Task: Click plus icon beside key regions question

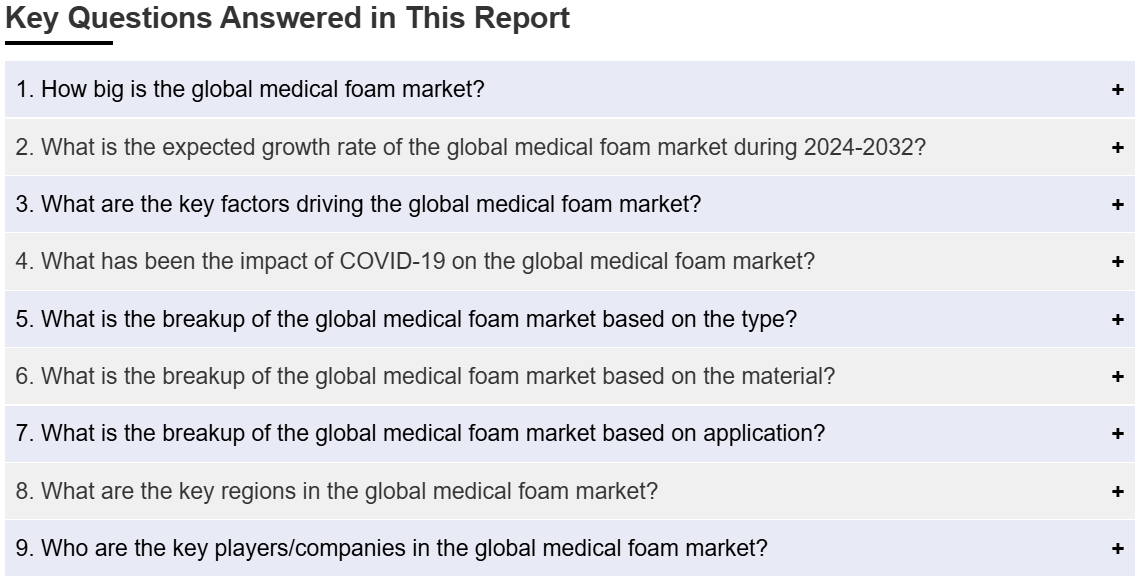Action: (1117, 491)
